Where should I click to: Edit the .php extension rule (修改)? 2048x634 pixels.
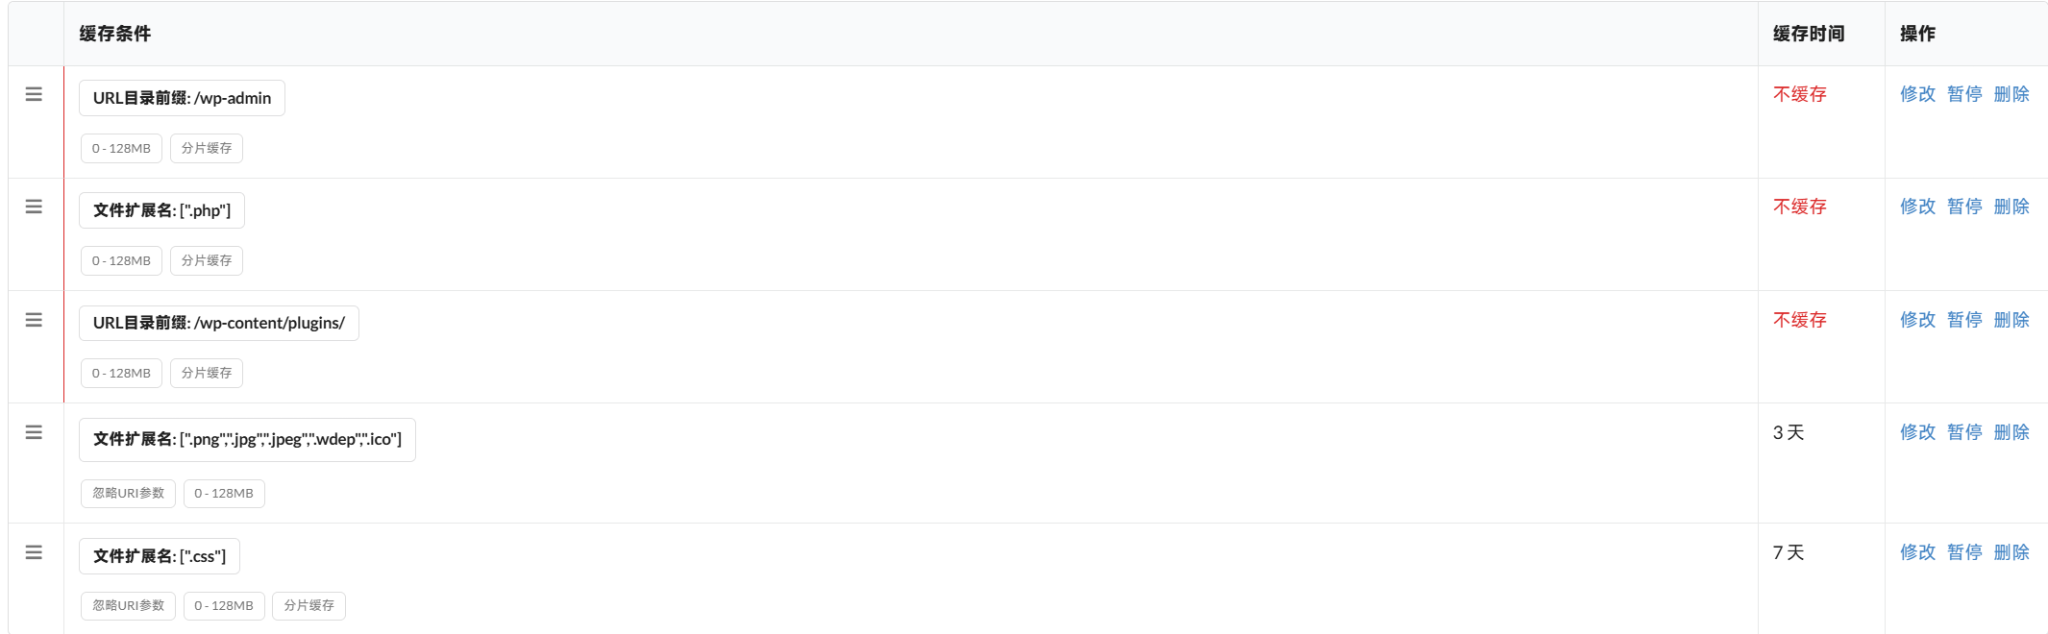1917,207
